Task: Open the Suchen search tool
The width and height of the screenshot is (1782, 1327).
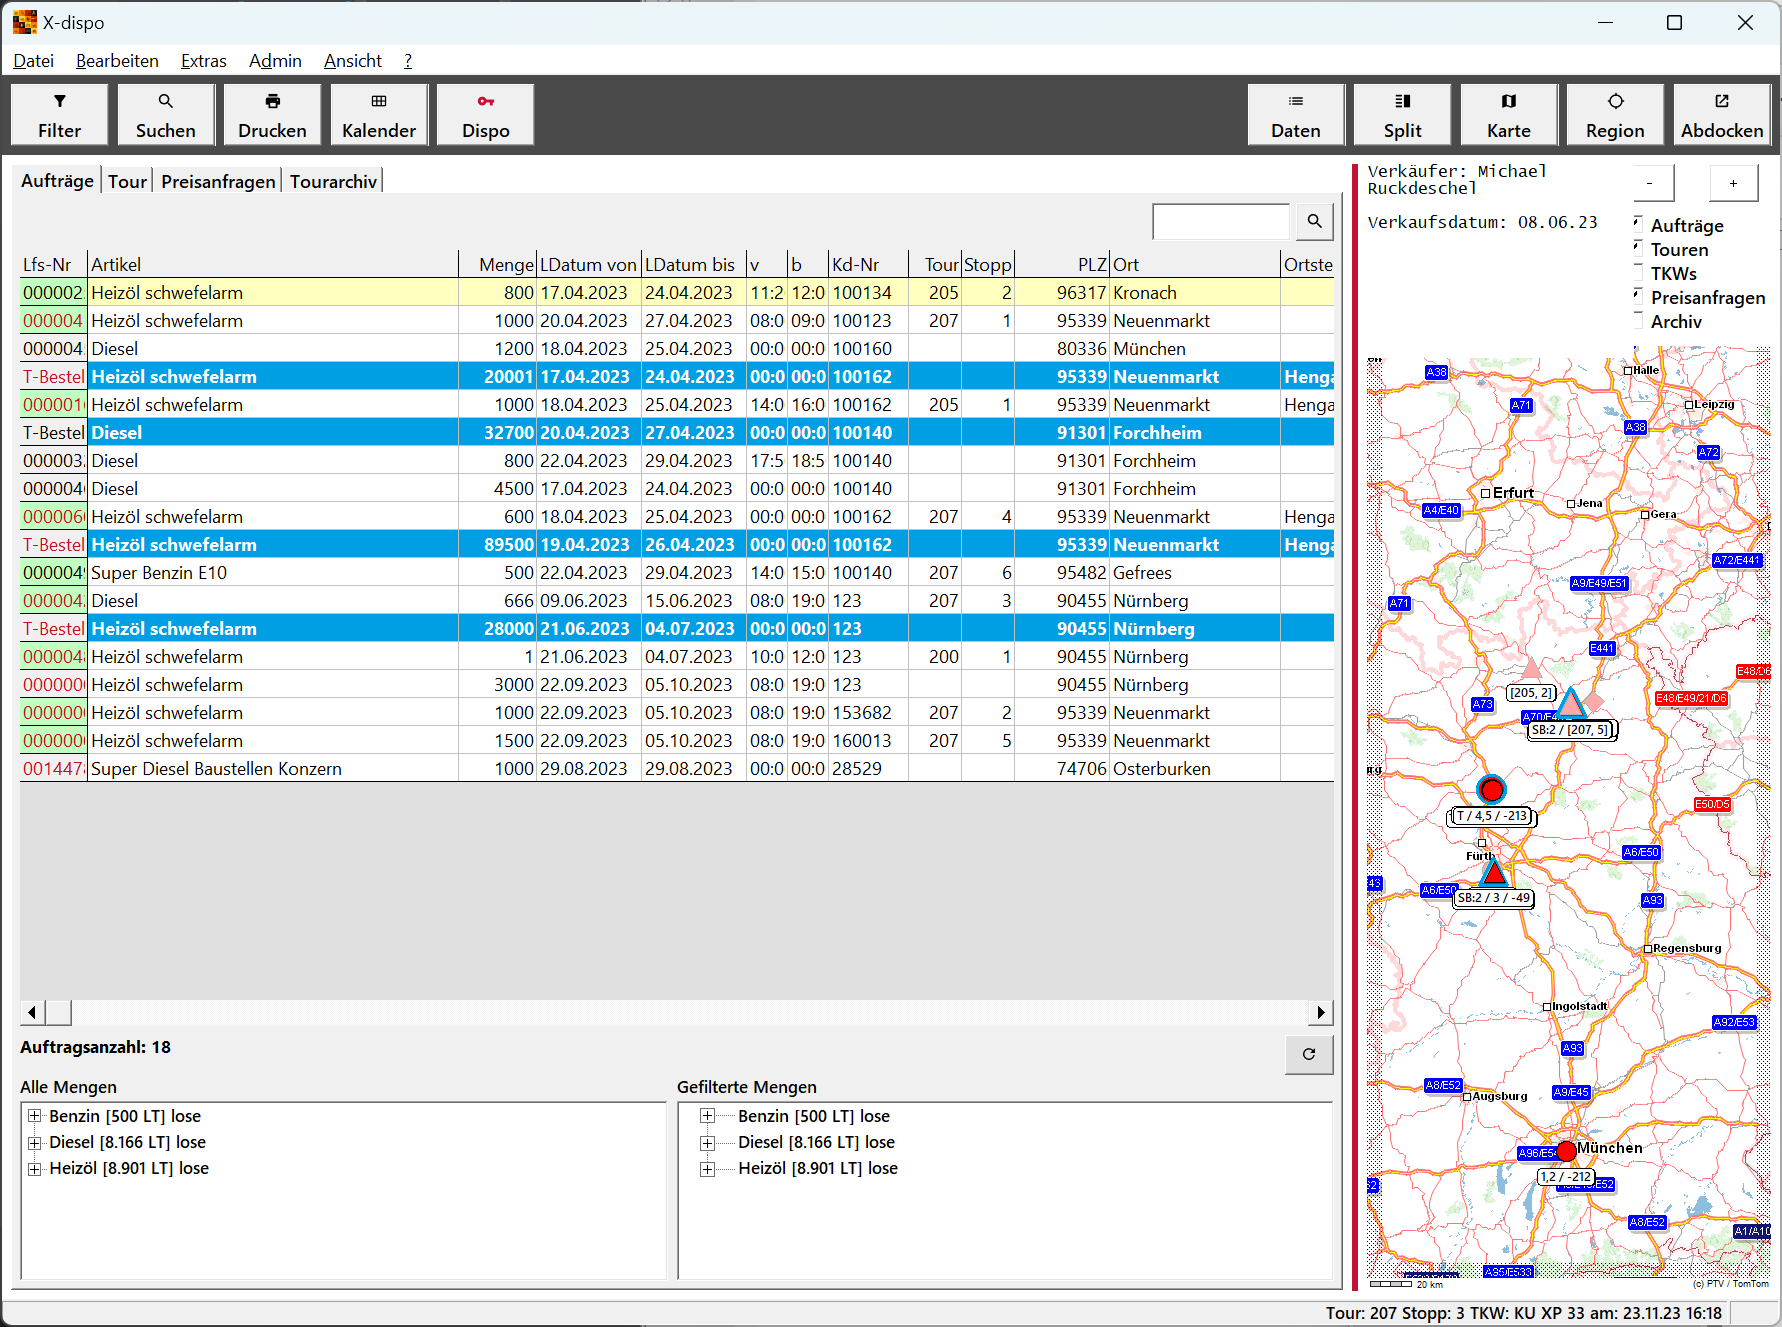Action: (x=165, y=115)
